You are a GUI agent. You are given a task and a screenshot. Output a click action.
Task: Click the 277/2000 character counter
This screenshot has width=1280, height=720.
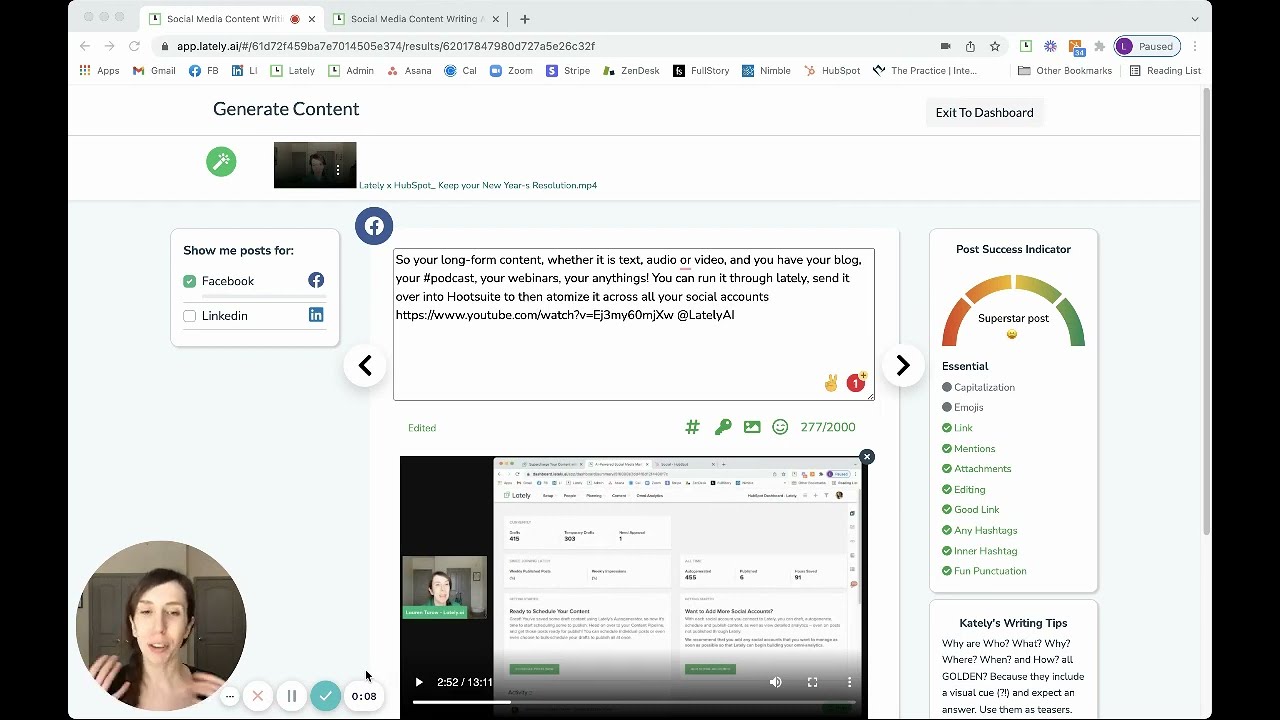828,427
